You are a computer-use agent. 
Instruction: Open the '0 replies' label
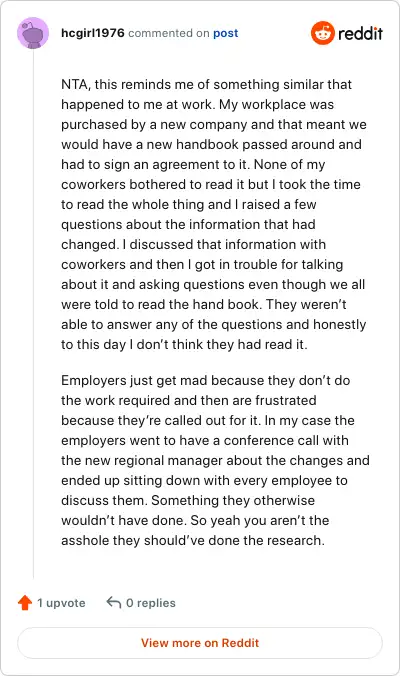coord(151,603)
